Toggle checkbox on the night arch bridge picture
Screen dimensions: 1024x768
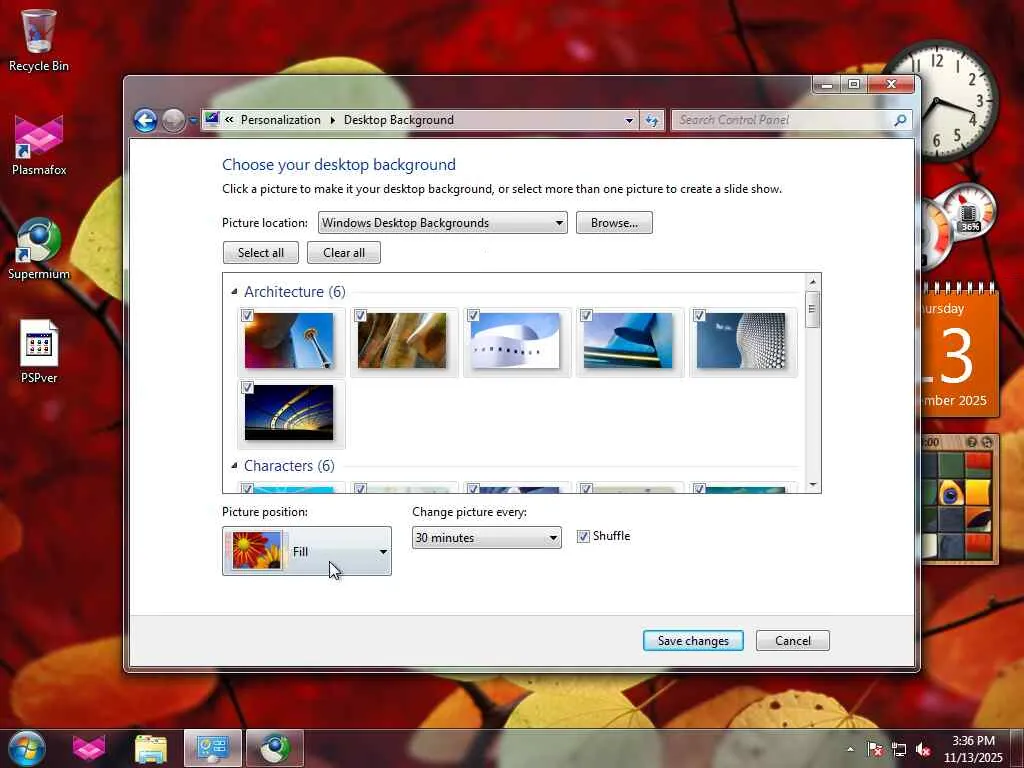pyautogui.click(x=247, y=387)
